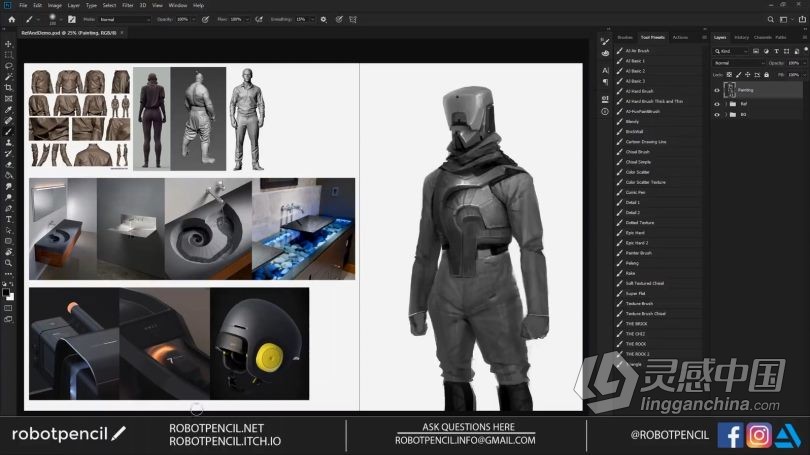810x455 pixels.
Task: Select the Hand tool
Action: 8,252
